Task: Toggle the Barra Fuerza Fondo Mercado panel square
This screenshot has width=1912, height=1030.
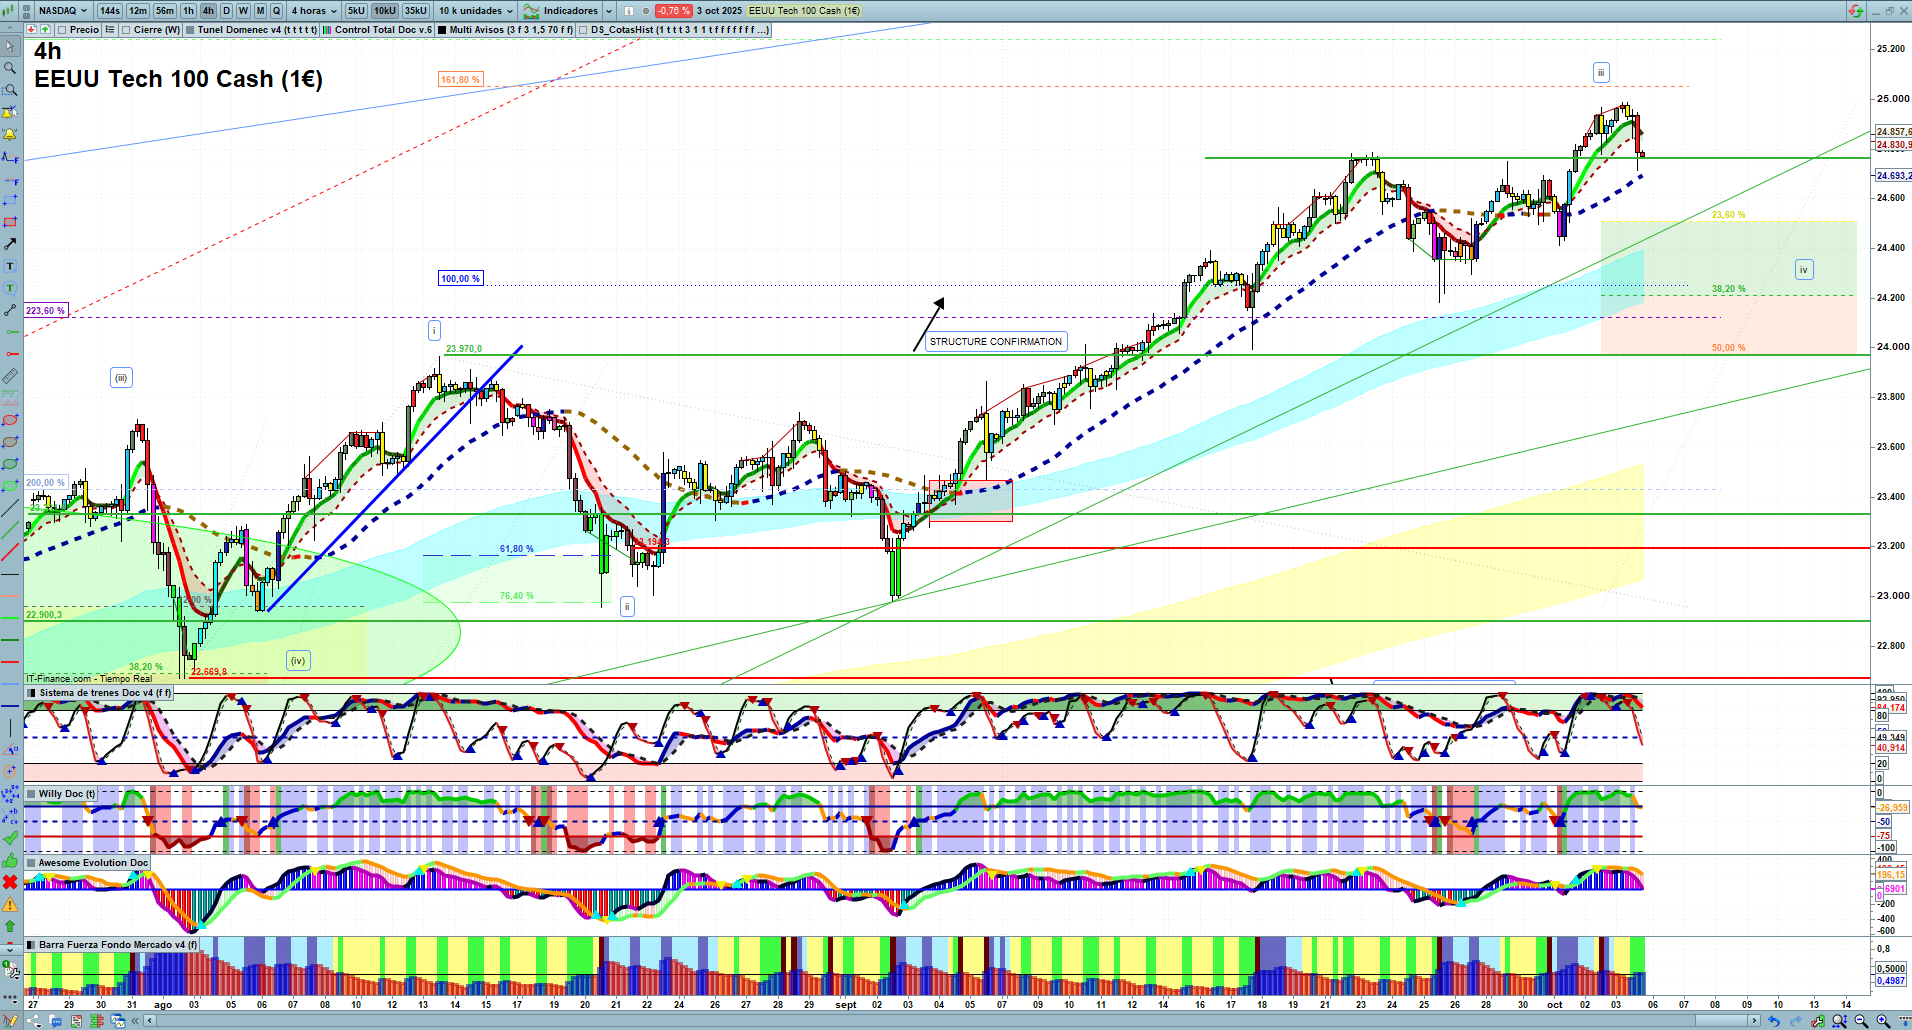Action: [x=31, y=944]
